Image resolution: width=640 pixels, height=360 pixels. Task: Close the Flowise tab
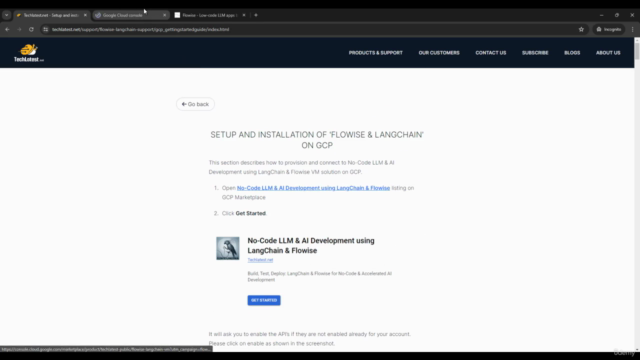244,15
